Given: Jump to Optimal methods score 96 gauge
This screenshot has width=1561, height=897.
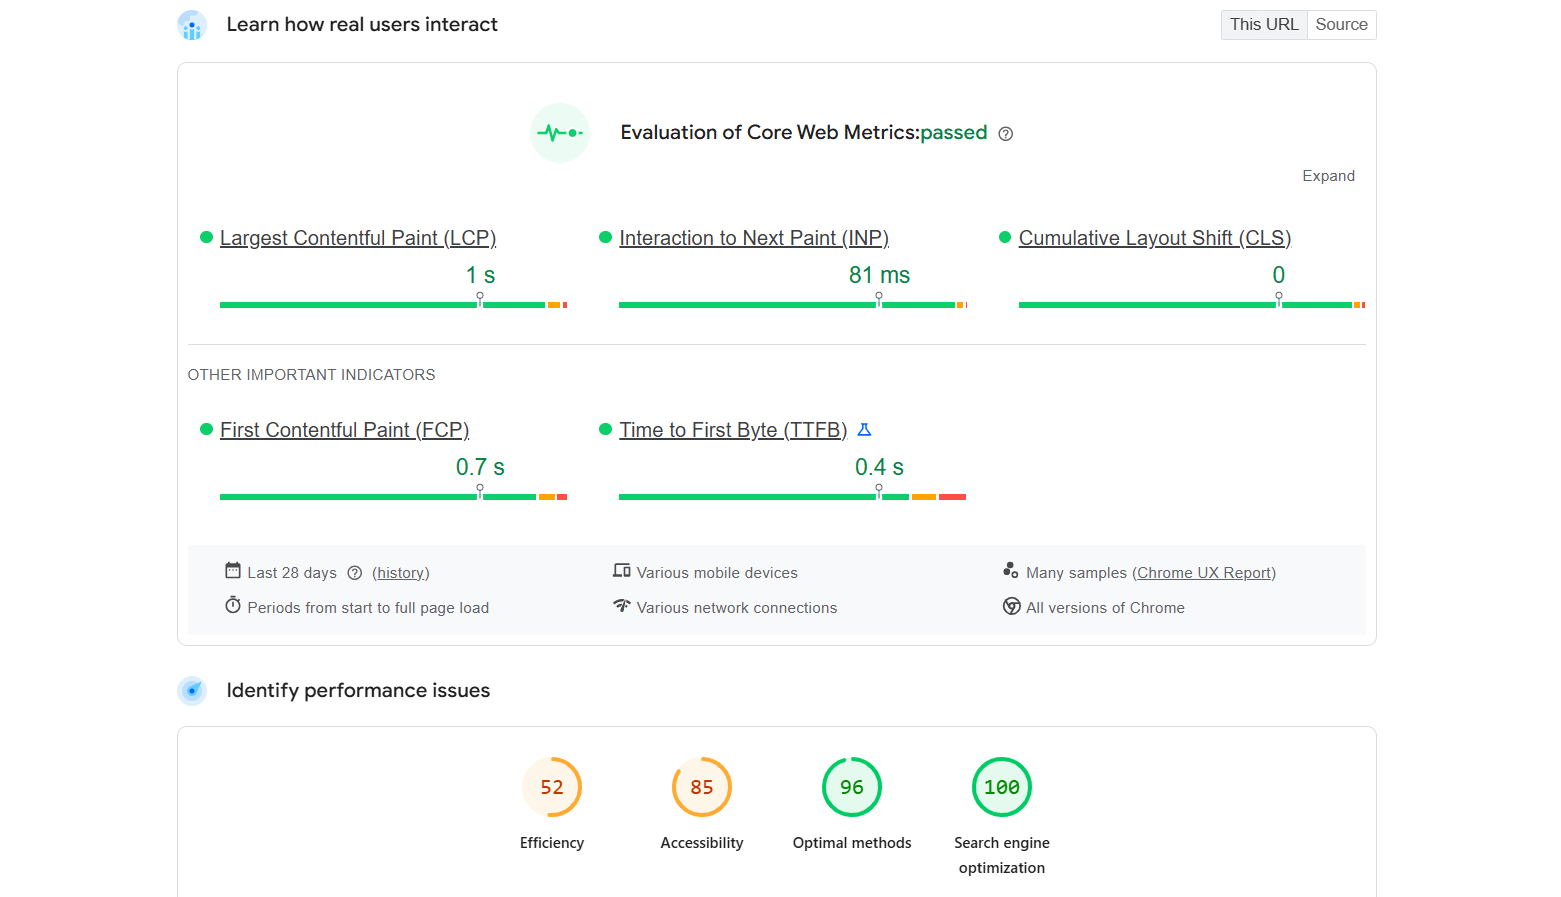Looking at the screenshot, I should (x=852, y=787).
